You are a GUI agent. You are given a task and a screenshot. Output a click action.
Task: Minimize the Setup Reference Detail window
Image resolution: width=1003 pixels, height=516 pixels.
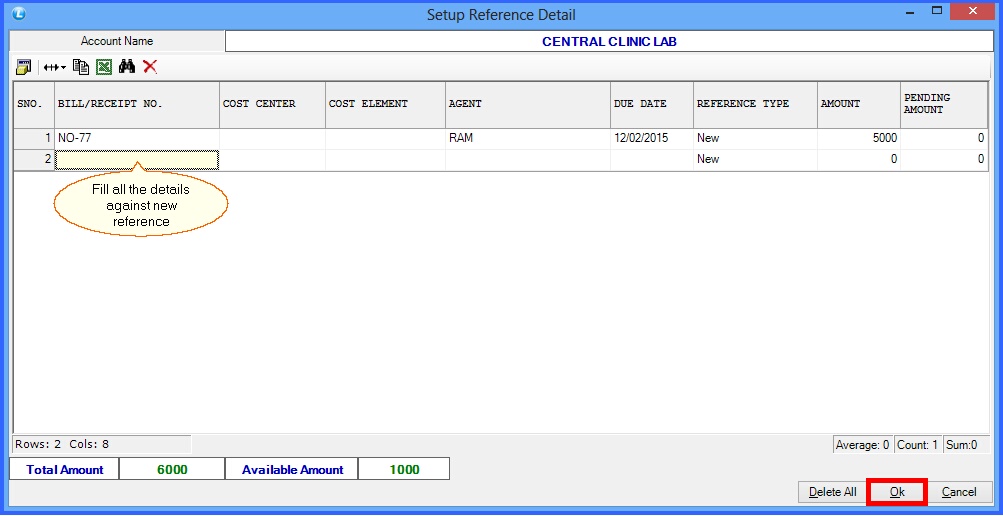pos(909,11)
